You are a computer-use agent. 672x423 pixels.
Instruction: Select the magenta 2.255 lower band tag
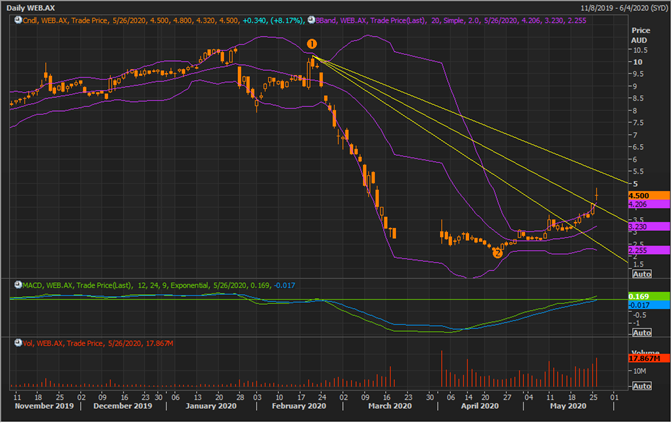[x=649, y=250]
